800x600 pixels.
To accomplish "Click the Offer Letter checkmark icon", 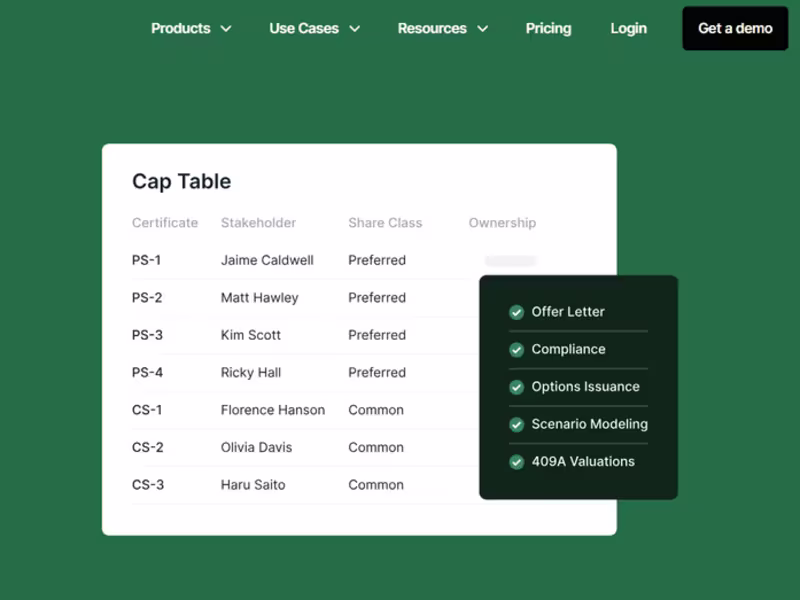I will 516,312.
